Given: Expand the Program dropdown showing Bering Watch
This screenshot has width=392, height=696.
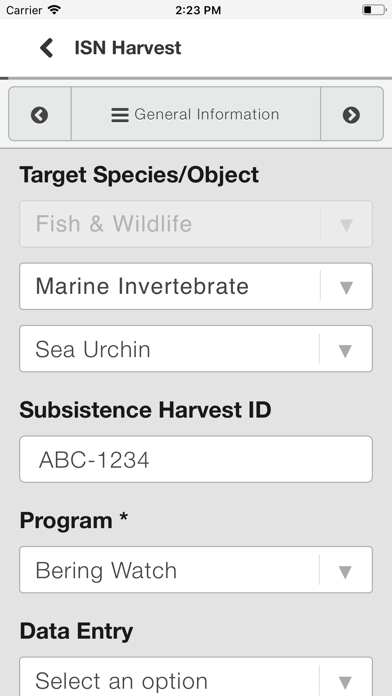Looking at the screenshot, I should 196,569.
